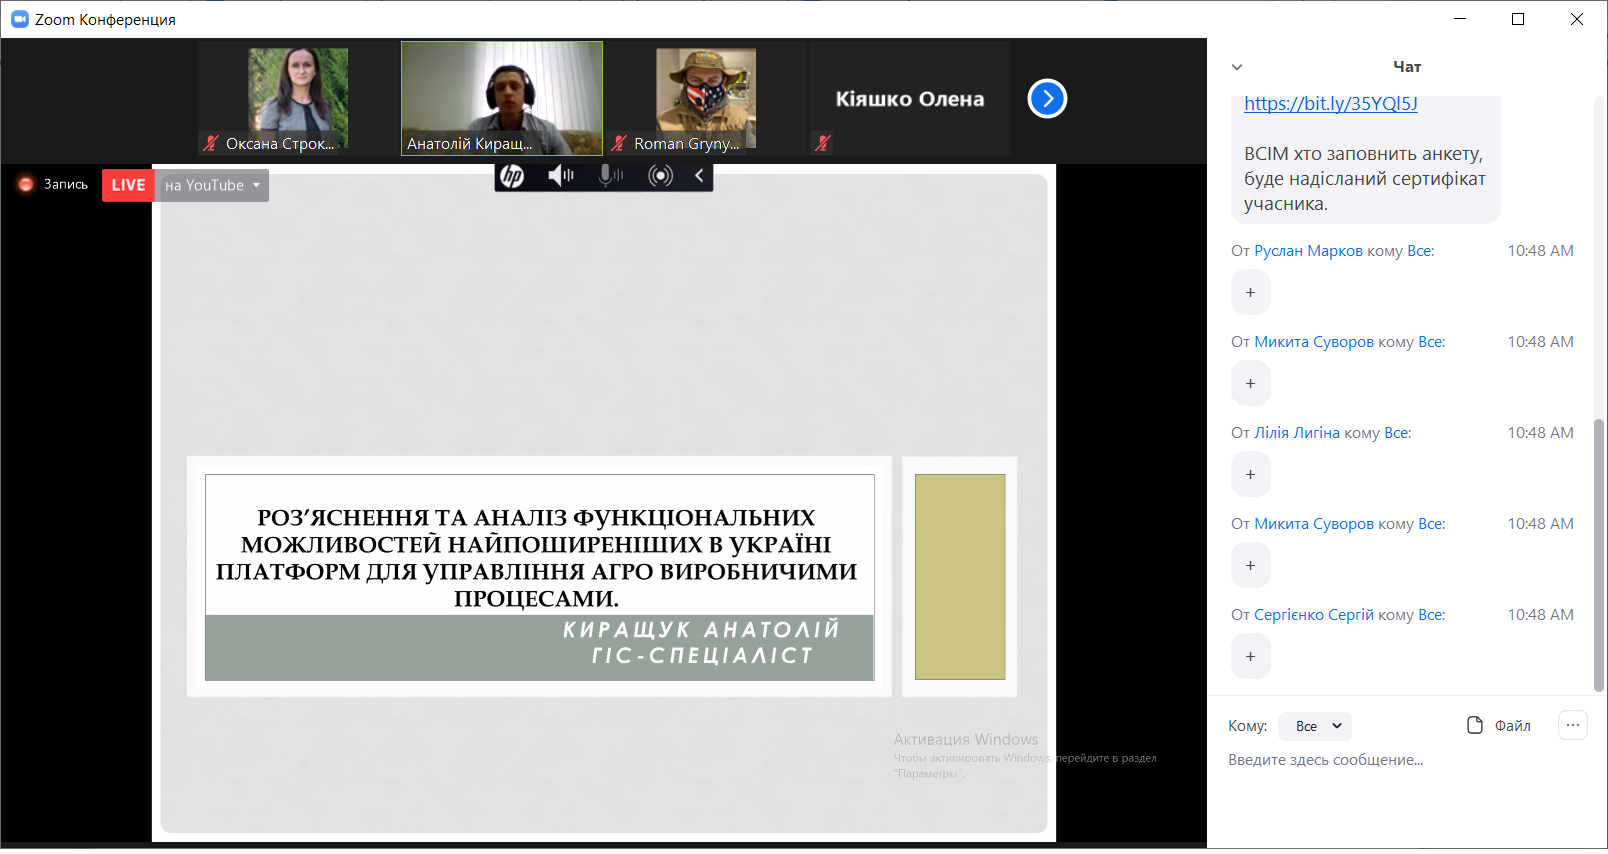Open the 'Все' recipient dropdown

(x=1315, y=726)
